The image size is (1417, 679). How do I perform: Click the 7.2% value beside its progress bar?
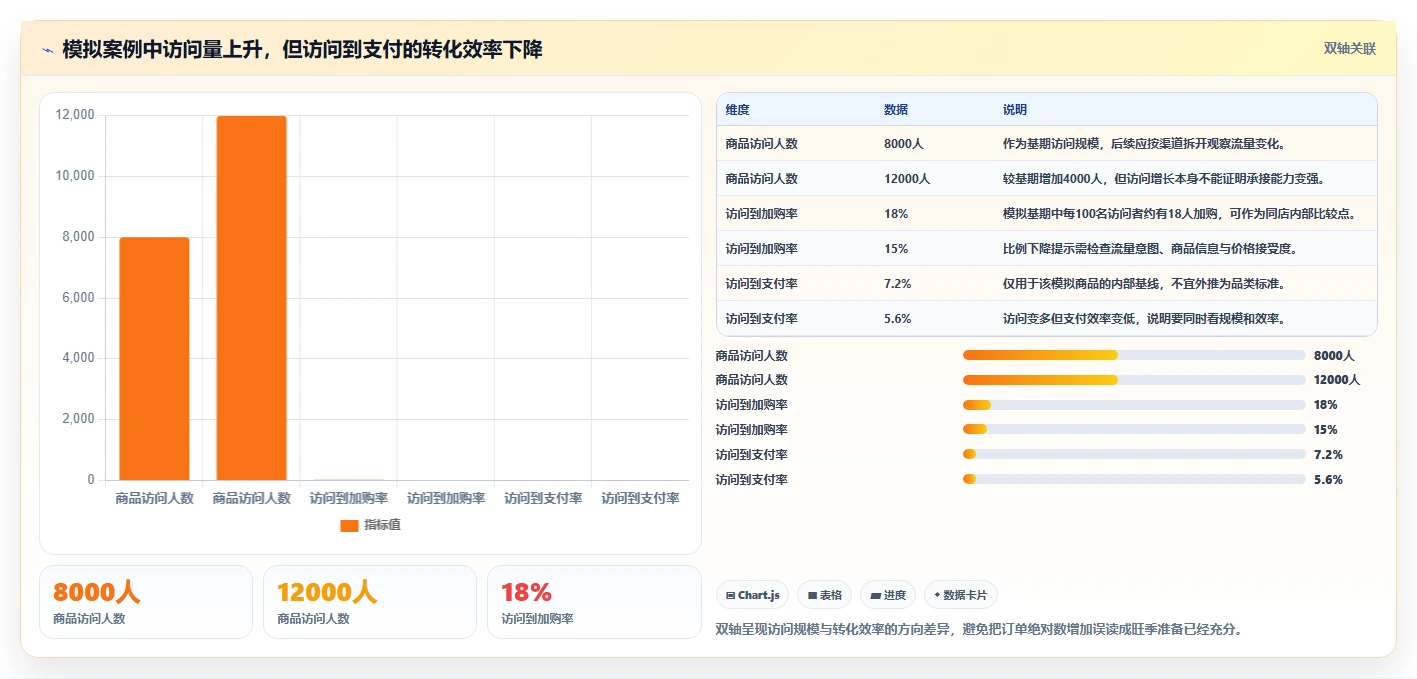tap(1328, 455)
